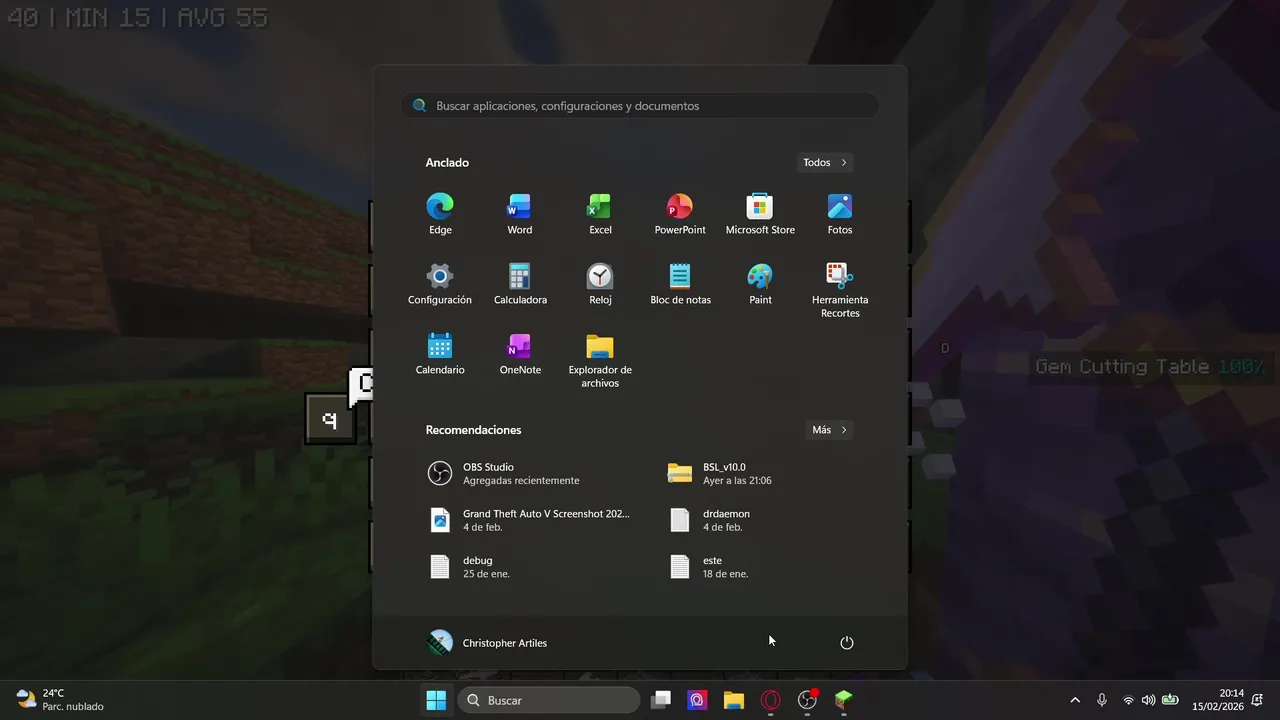Click the Start menu search field
Image resolution: width=1280 pixels, height=720 pixels.
(640, 105)
